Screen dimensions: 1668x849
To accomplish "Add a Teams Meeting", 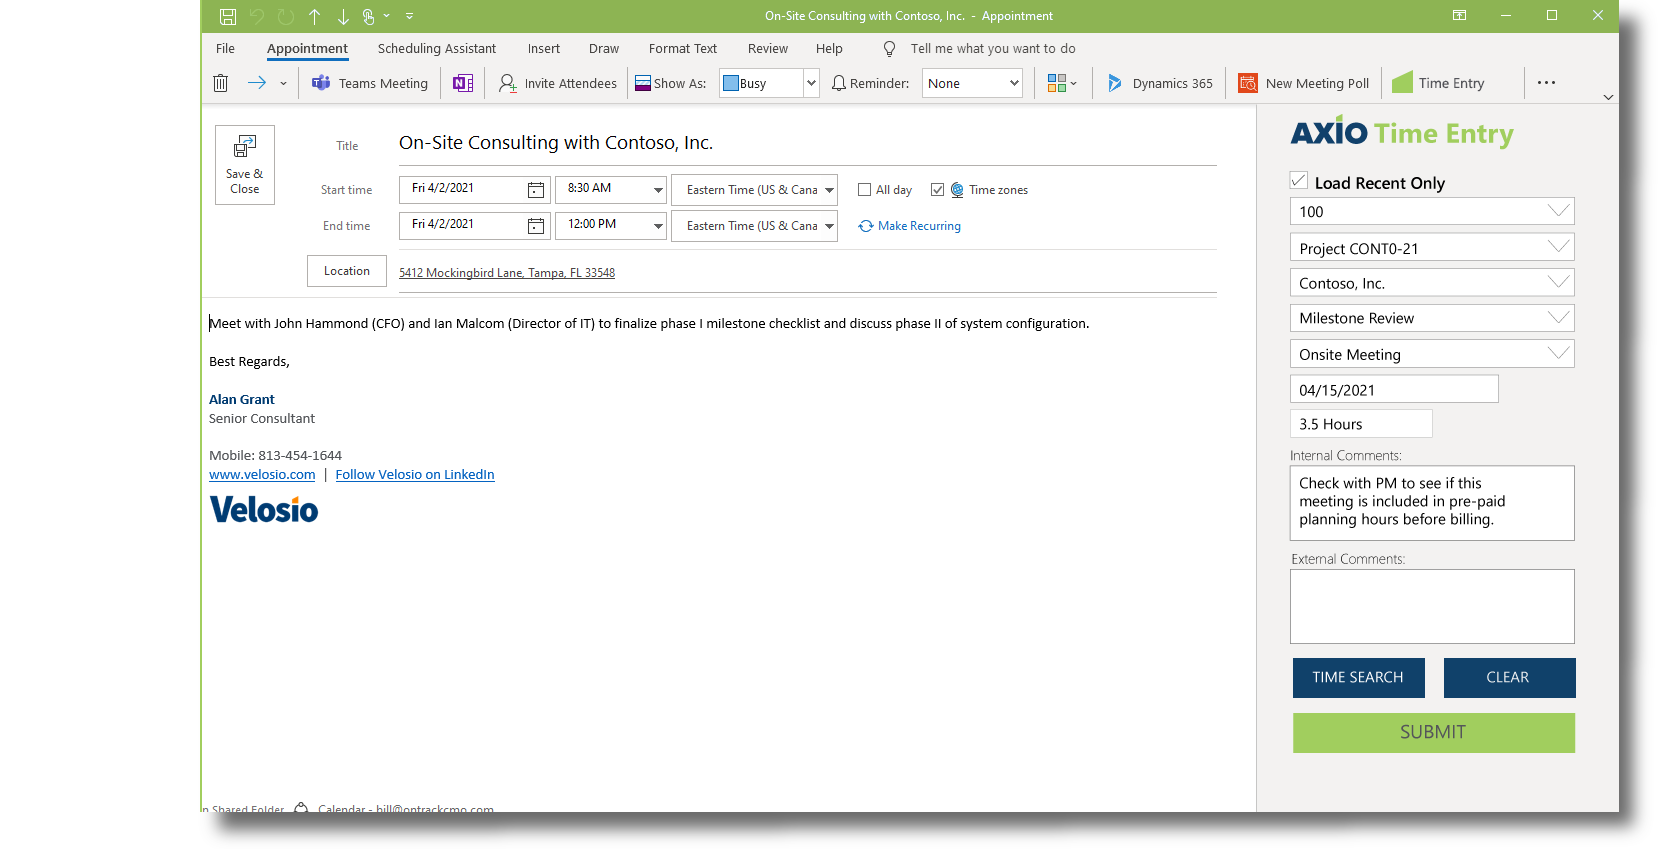I will click(370, 83).
